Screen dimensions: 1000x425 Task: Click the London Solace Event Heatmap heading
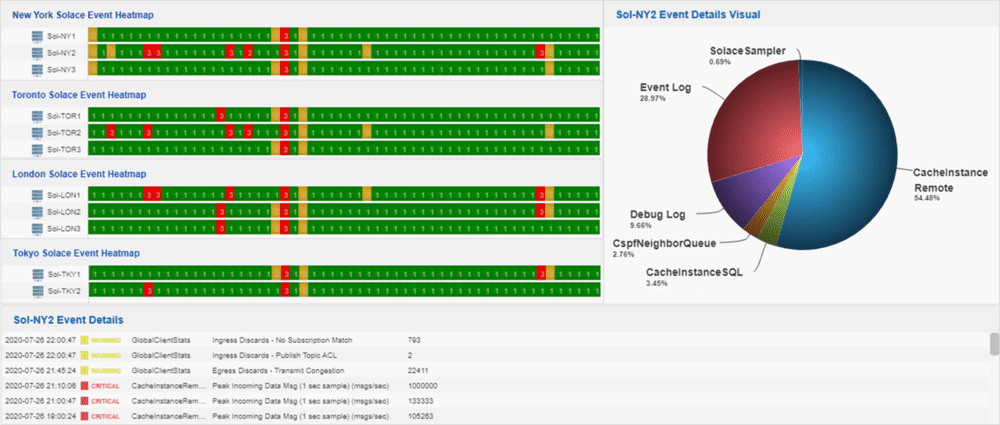pos(79,174)
